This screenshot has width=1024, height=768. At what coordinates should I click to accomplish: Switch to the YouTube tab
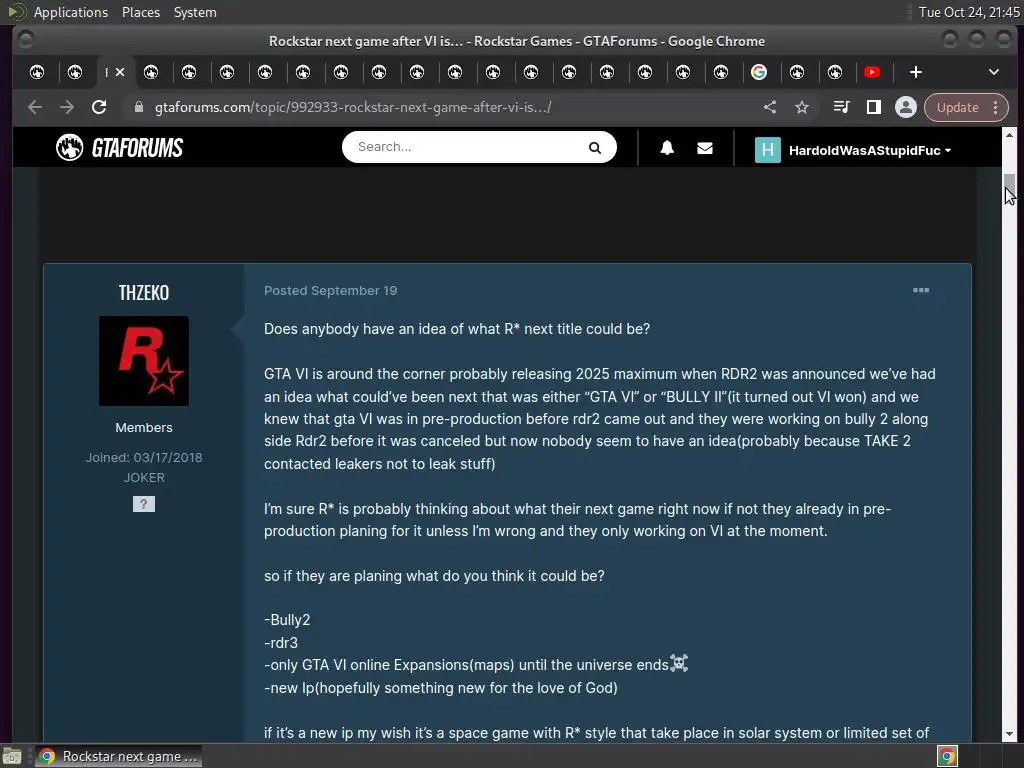872,72
